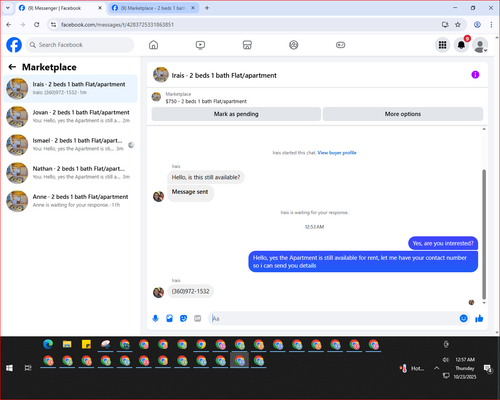Choose a sticker icon in composer
Viewport: 500px width, 400px height.
(183, 318)
